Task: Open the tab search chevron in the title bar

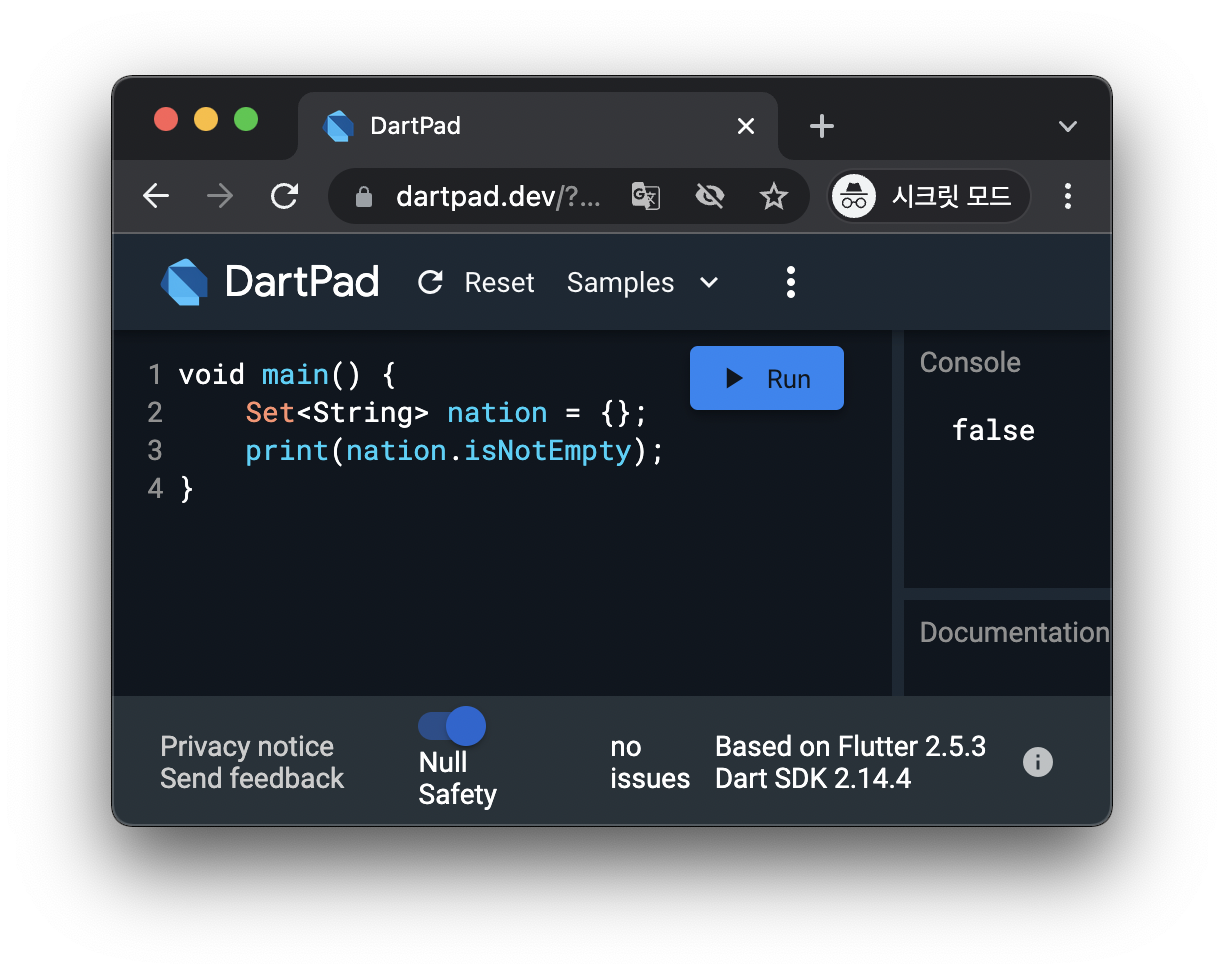Action: [x=1068, y=126]
